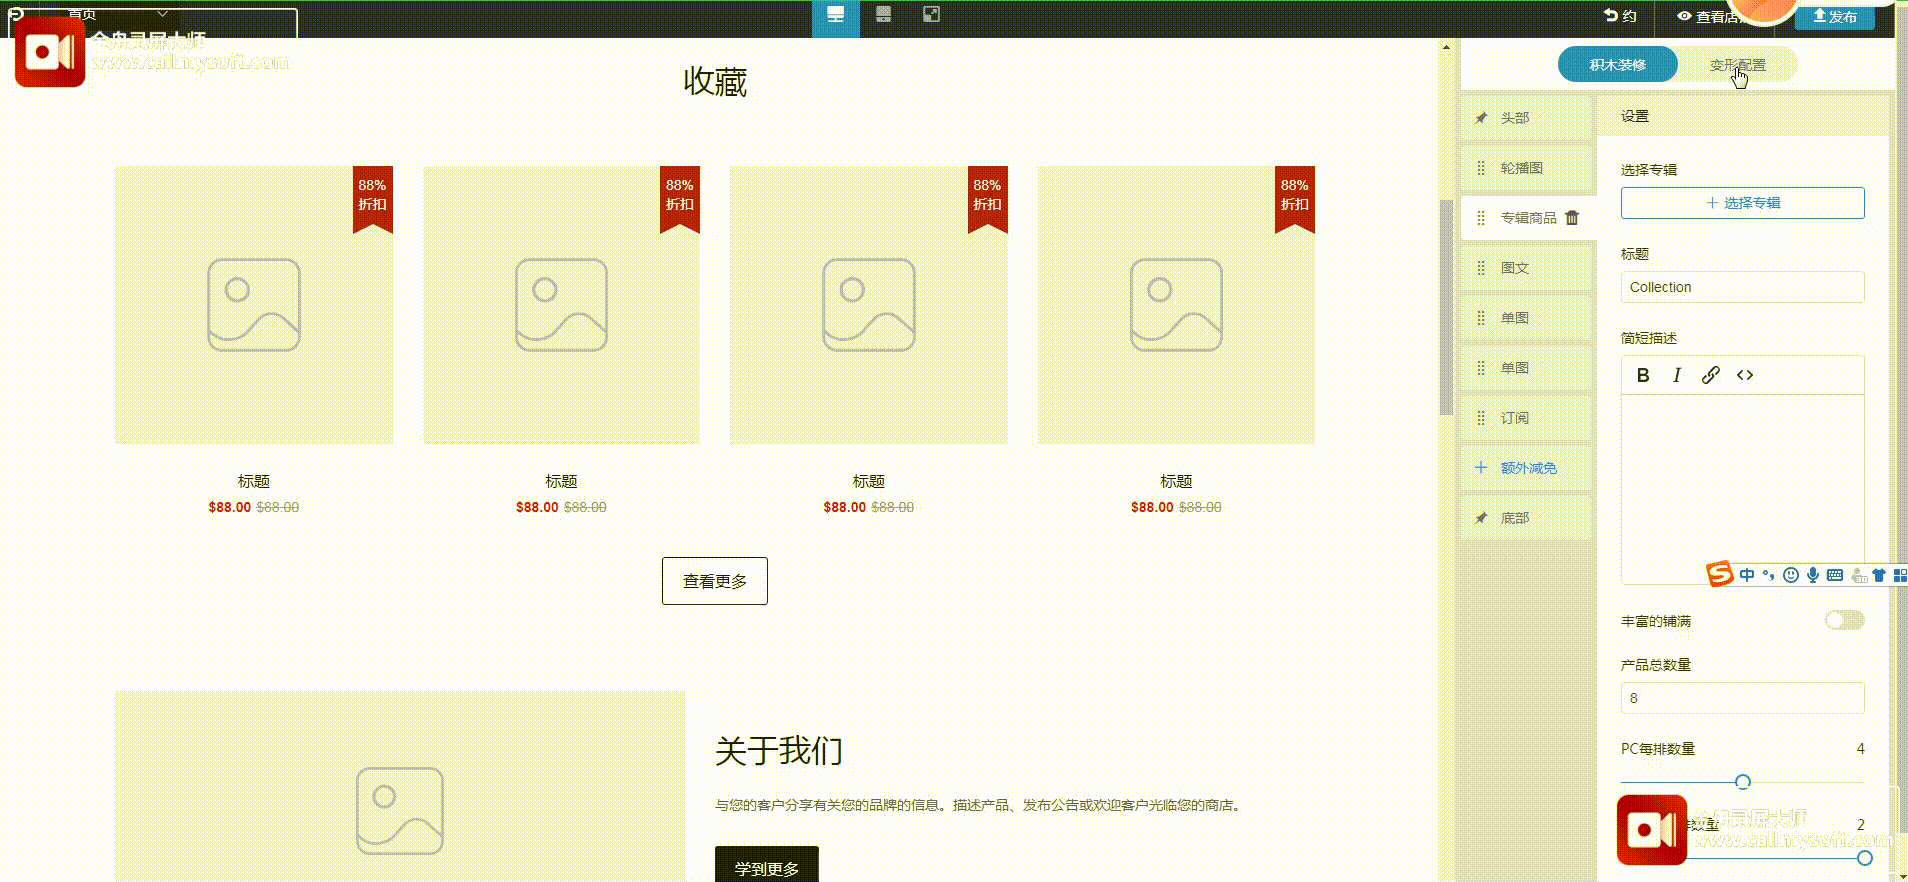Click the 选择专辑 button
The width and height of the screenshot is (1908, 882).
click(1742, 203)
